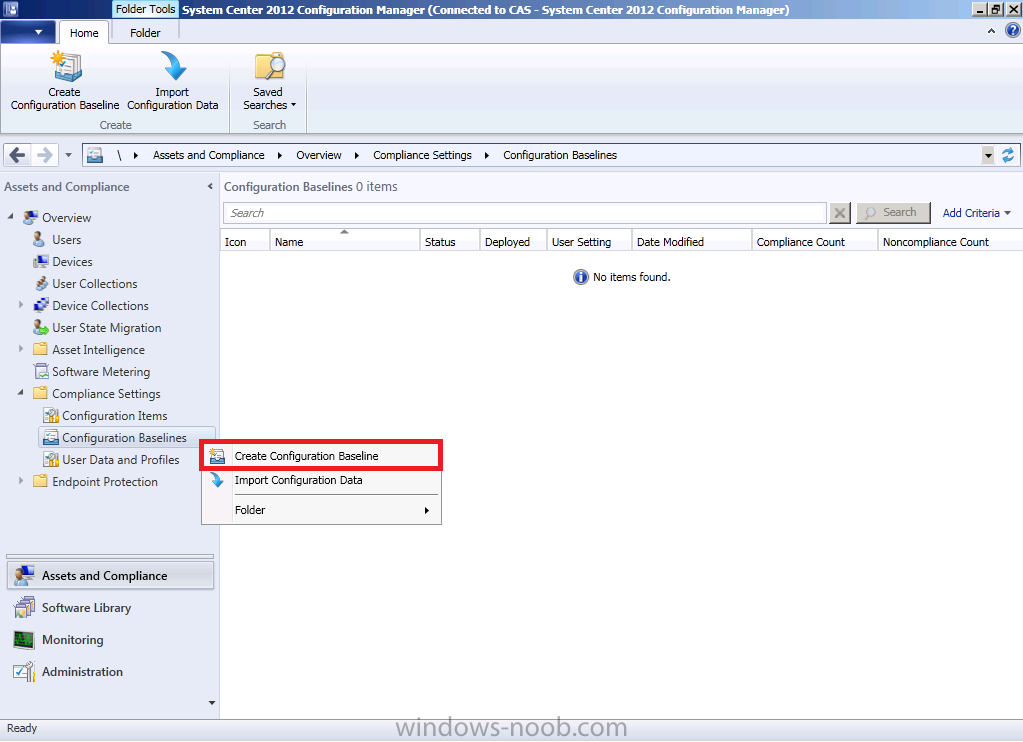Viewport: 1023px width, 742px height.
Task: Click Compliance Settings in the breadcrumb
Action: click(422, 155)
